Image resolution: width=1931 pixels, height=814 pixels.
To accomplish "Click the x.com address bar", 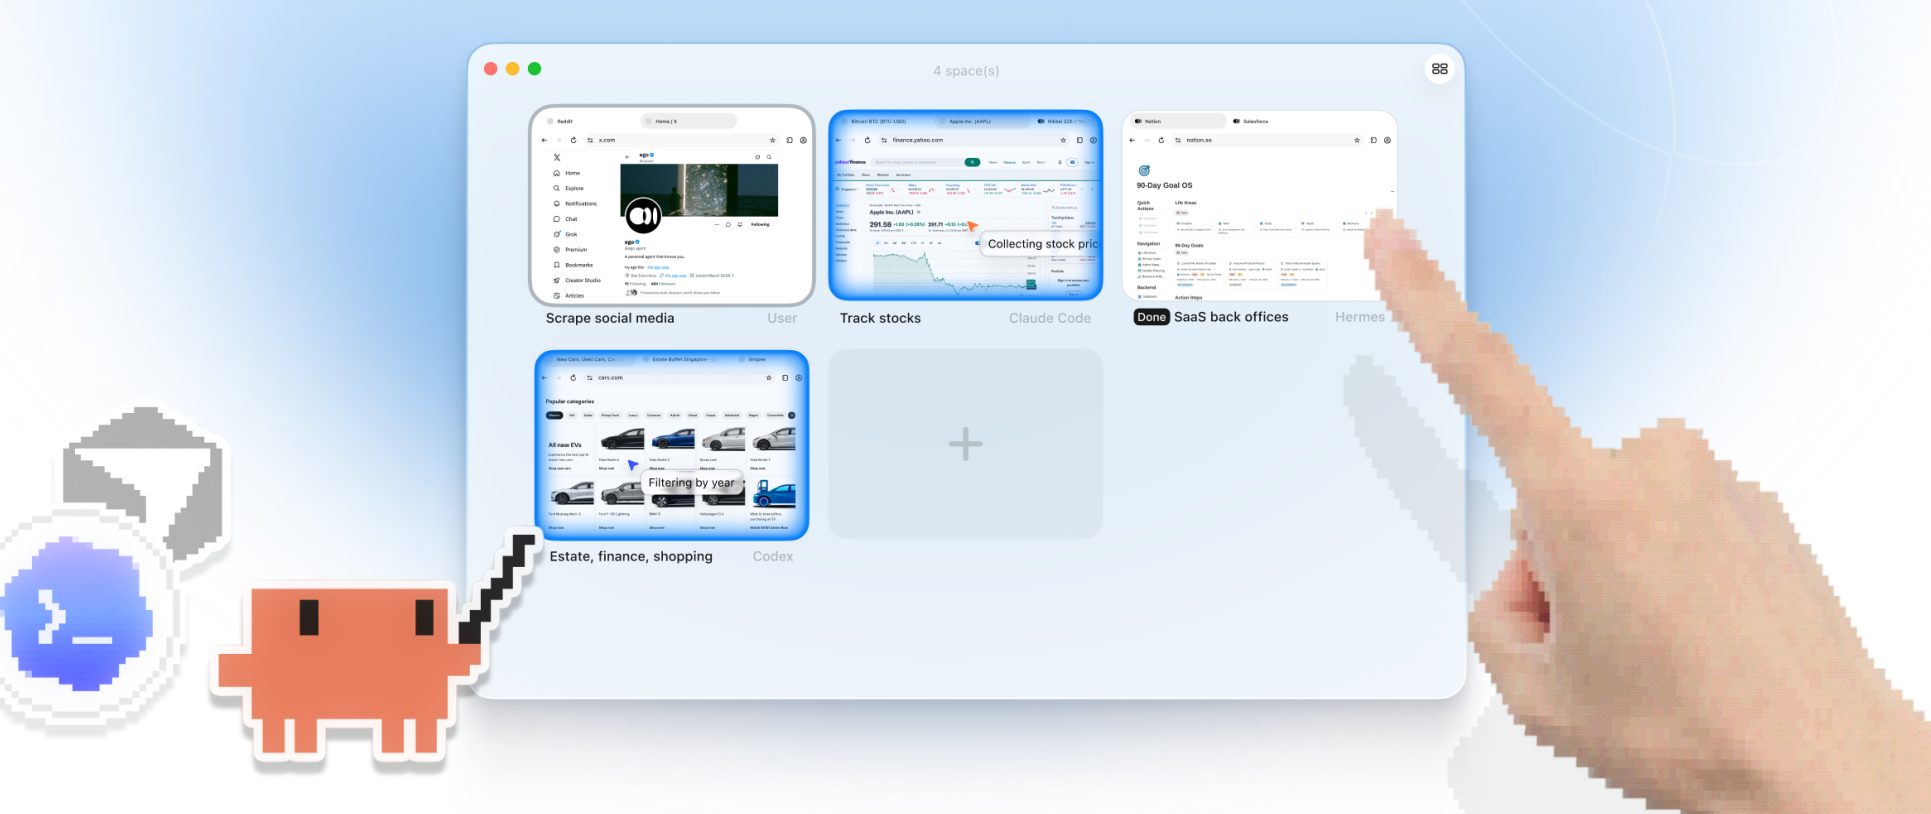I will point(680,140).
